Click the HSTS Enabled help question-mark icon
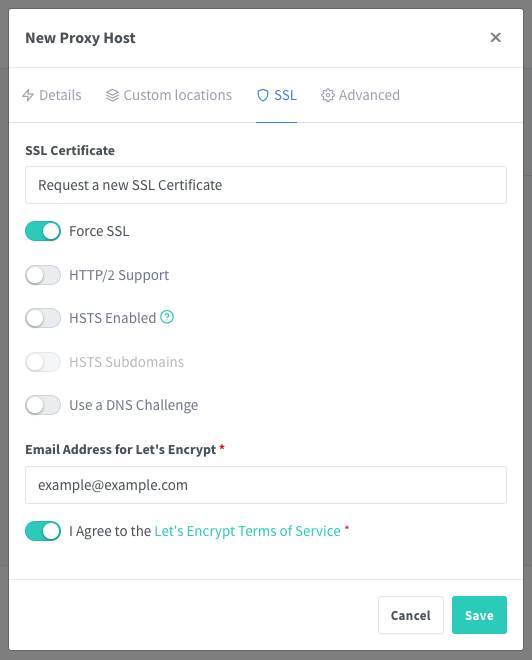This screenshot has width=532, height=660. [x=167, y=317]
